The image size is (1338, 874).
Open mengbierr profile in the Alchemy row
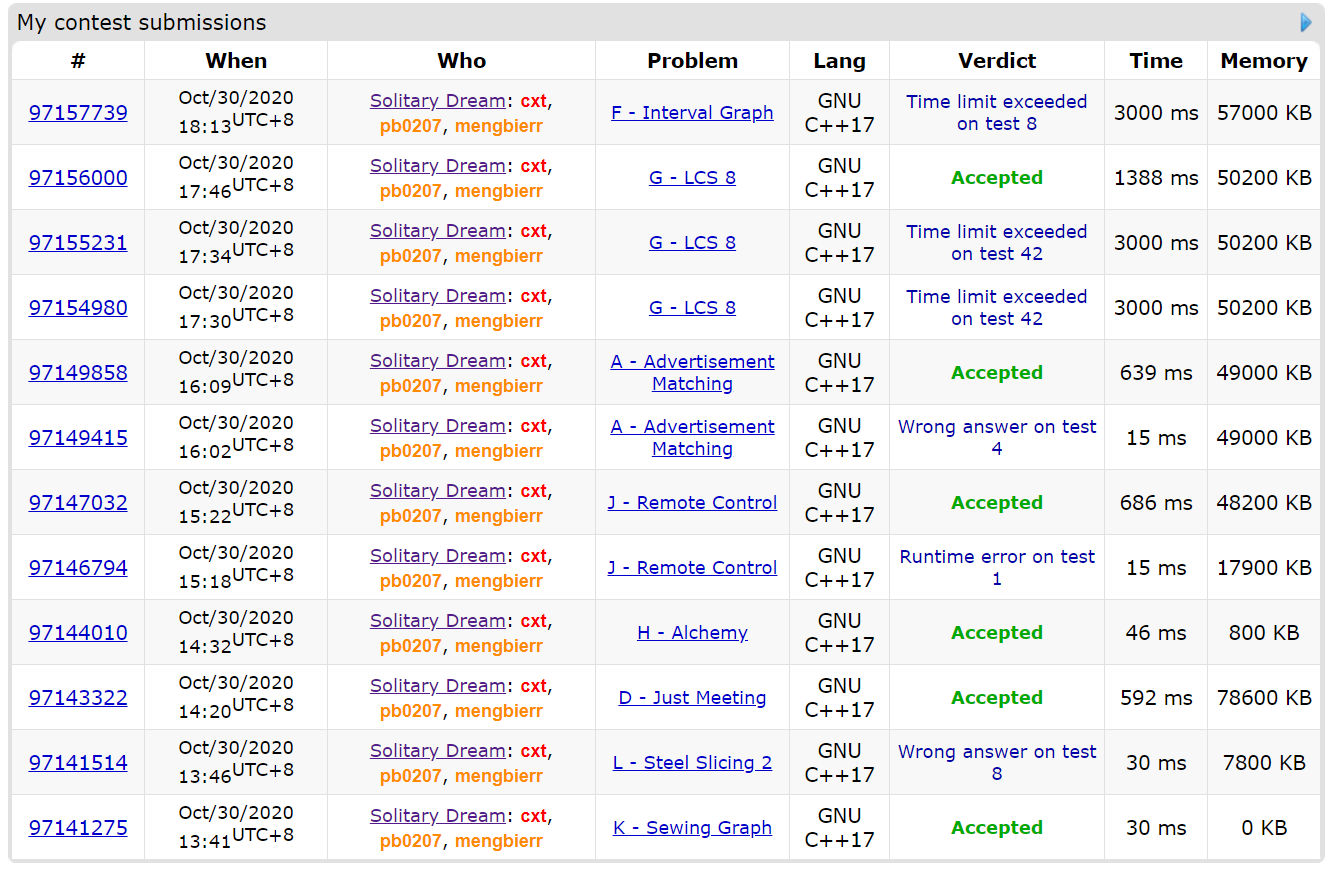[498, 646]
